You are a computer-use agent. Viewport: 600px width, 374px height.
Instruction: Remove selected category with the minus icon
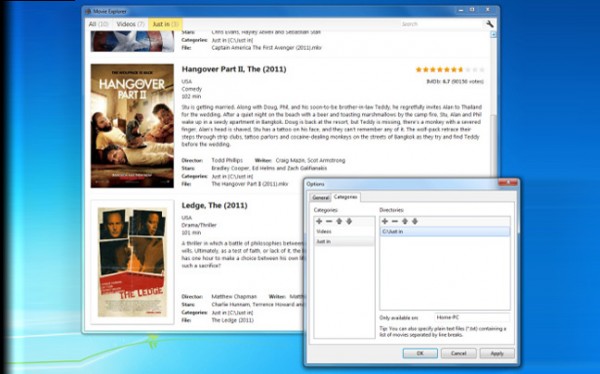pyautogui.click(x=329, y=221)
